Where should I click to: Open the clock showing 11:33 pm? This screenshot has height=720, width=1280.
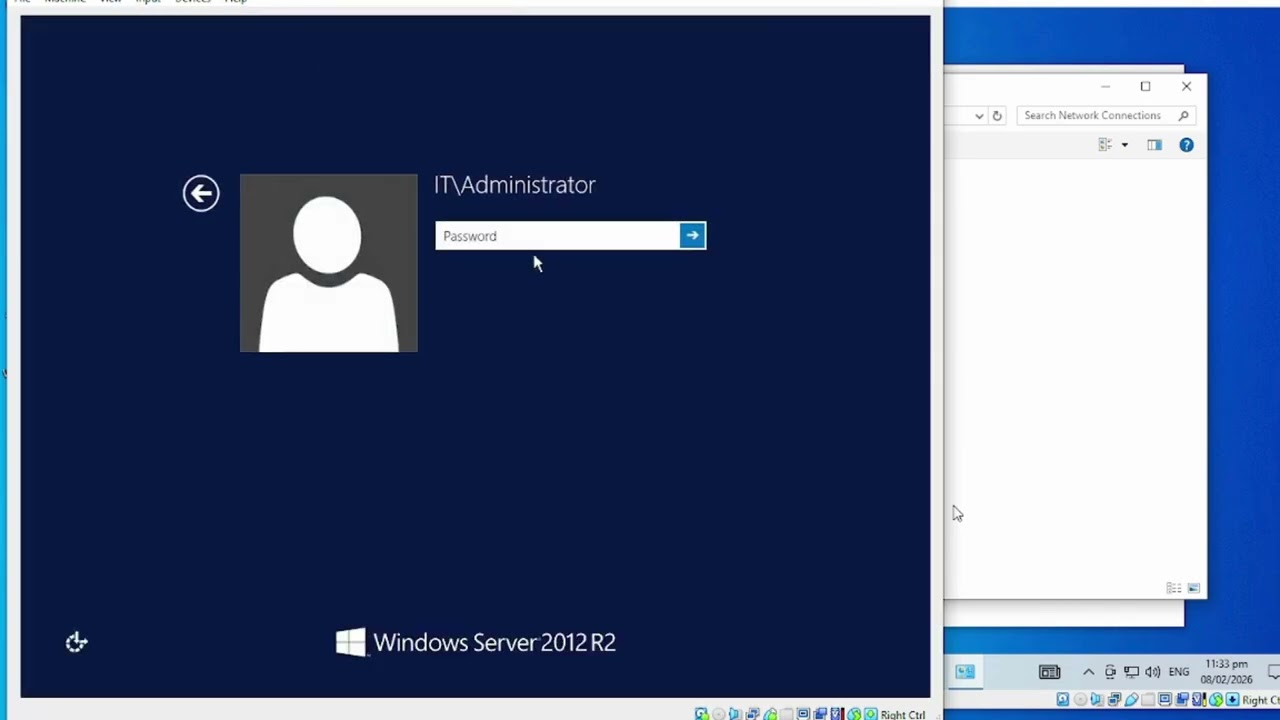[1227, 671]
